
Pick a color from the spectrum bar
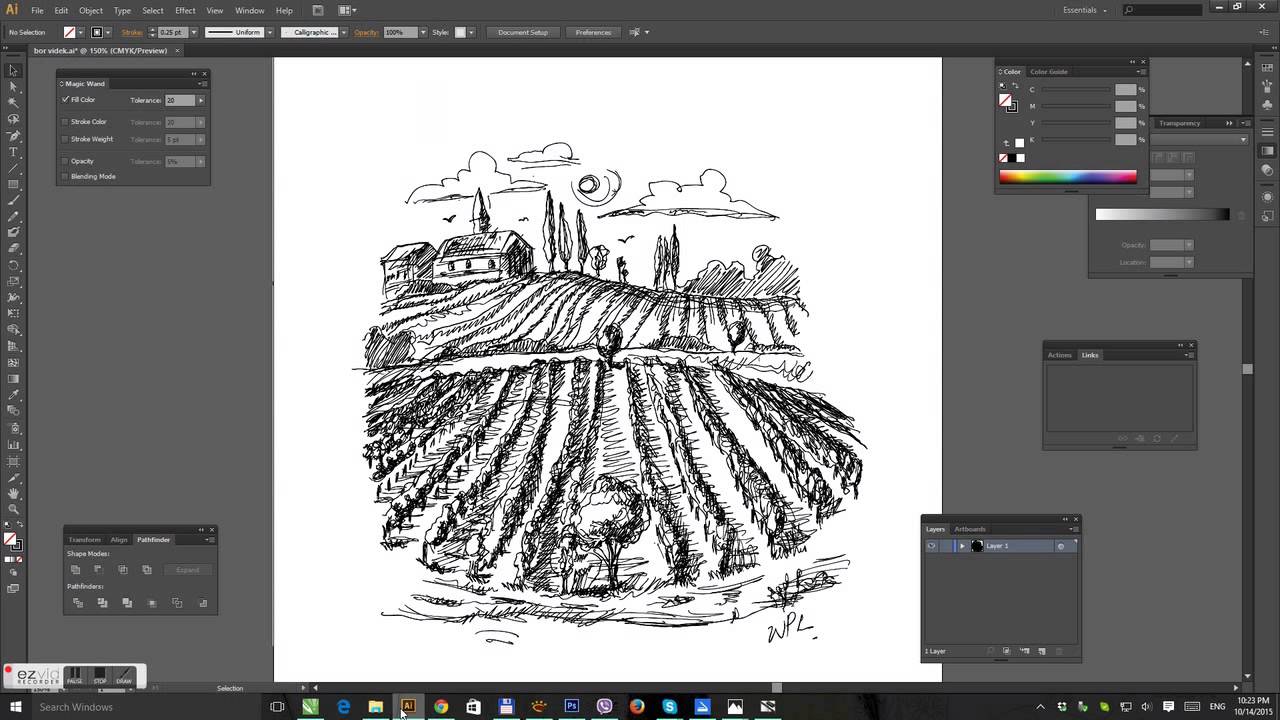point(1067,177)
